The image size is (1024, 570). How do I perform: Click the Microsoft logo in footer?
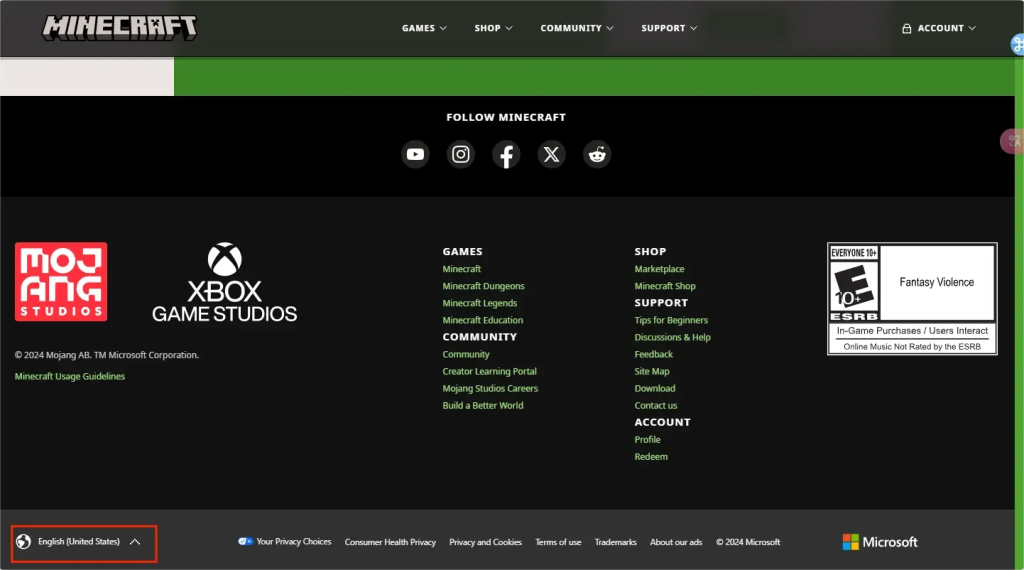point(880,542)
